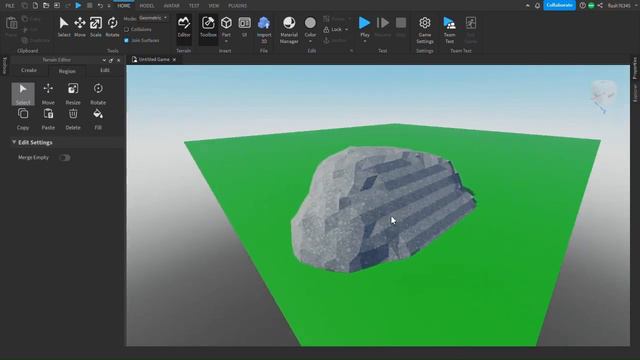Open the Region tab in Terrain Editor
The width and height of the screenshot is (640, 360).
67,71
